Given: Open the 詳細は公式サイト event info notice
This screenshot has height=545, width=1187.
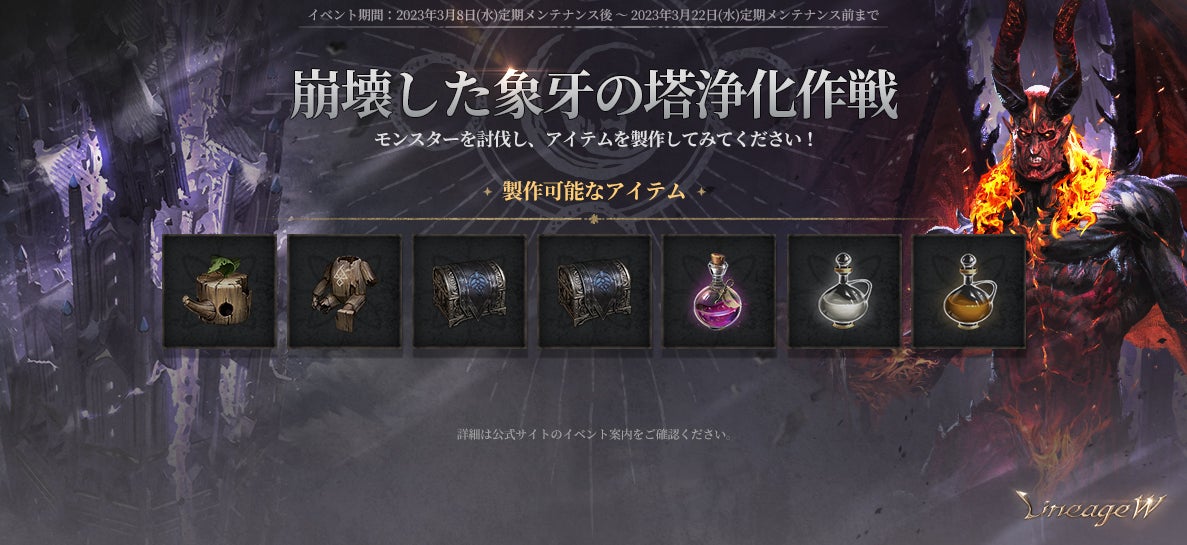Looking at the screenshot, I should [x=594, y=434].
